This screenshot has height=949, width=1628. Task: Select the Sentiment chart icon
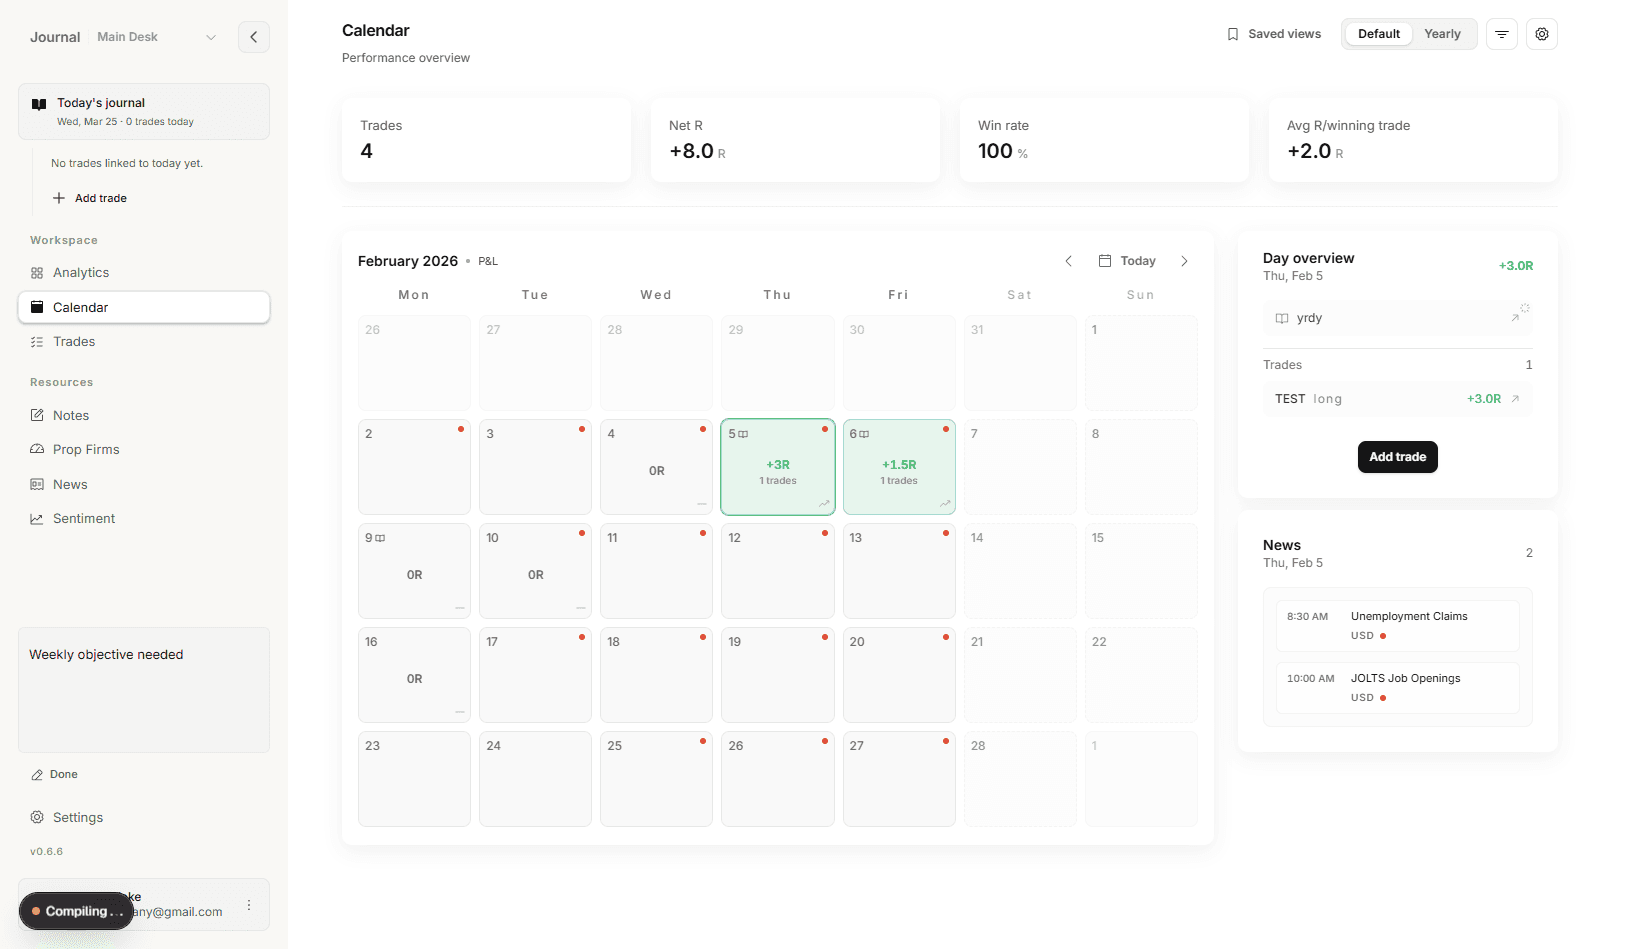[35, 518]
